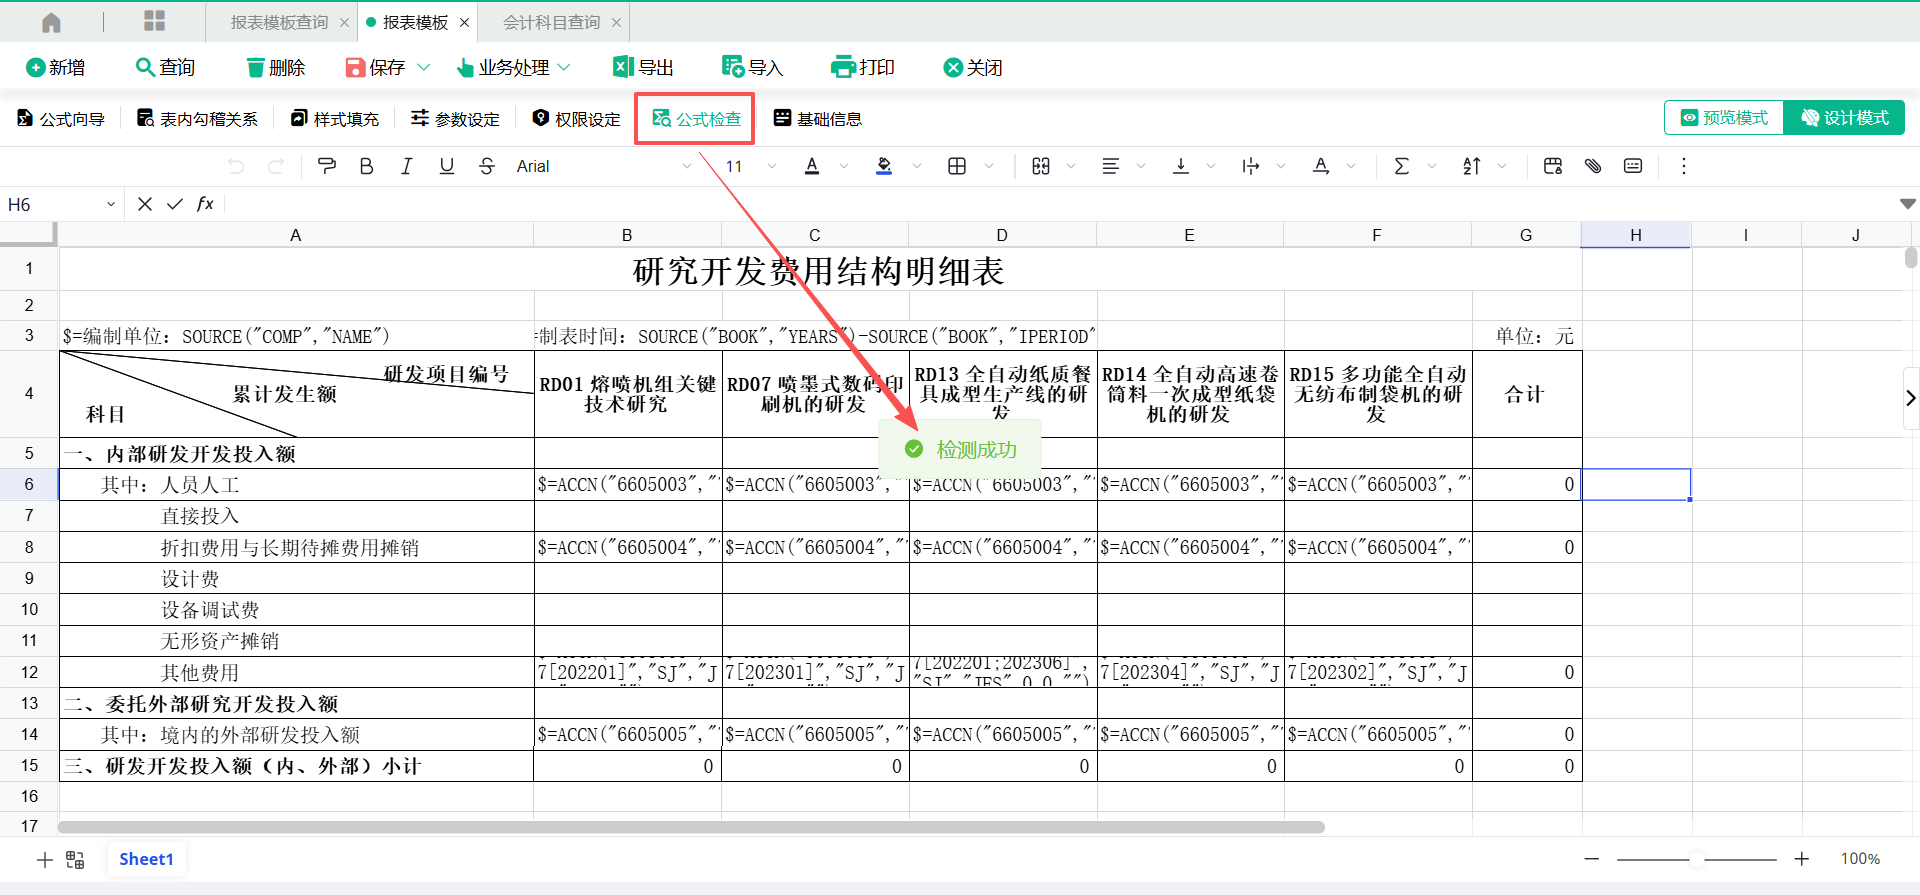The image size is (1920, 895).
Task: Click the 打印 print button
Action: (x=863, y=67)
